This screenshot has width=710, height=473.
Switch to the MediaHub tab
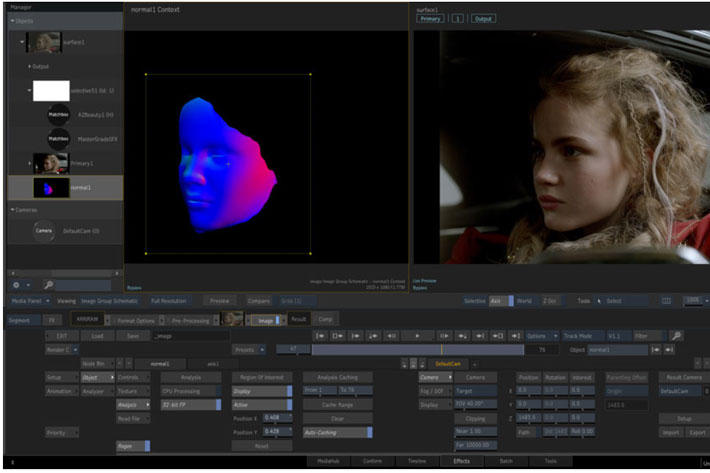pyautogui.click(x=328, y=461)
